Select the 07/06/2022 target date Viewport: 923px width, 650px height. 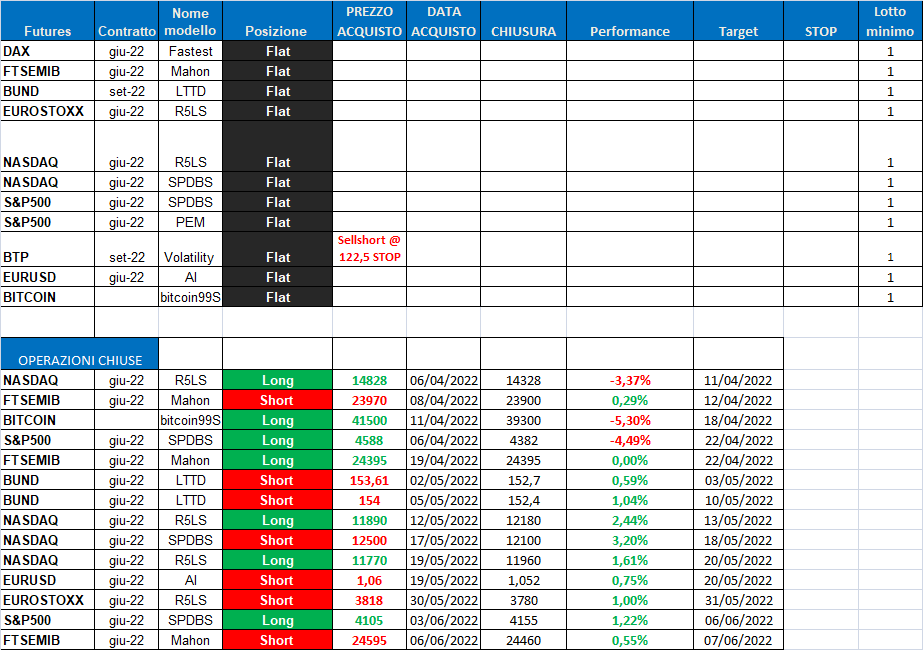738,641
